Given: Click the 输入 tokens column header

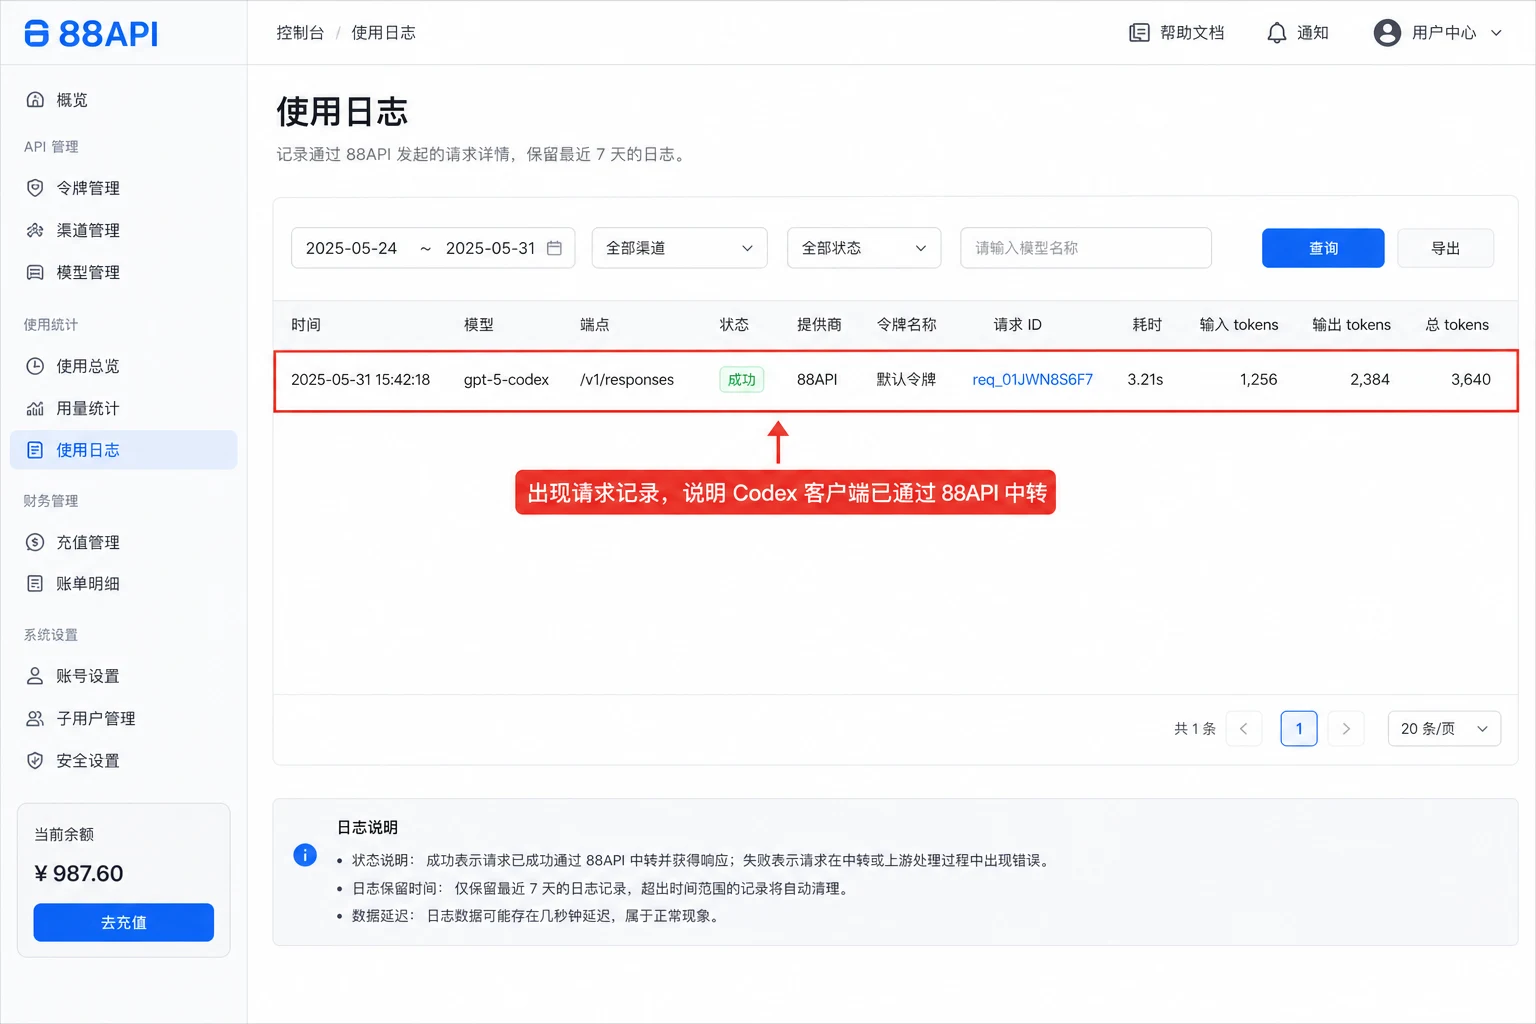Looking at the screenshot, I should (1239, 325).
